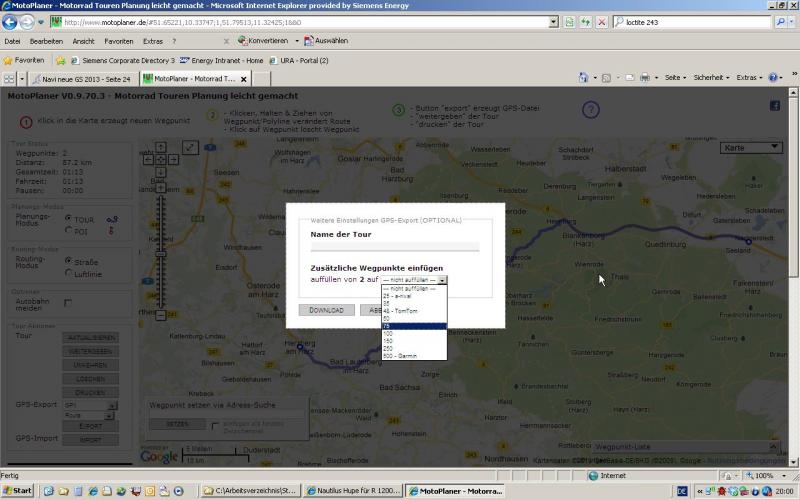Click the Facebook icon on MotoPlaner page
This screenshot has width=800, height=500.
(x=774, y=106)
